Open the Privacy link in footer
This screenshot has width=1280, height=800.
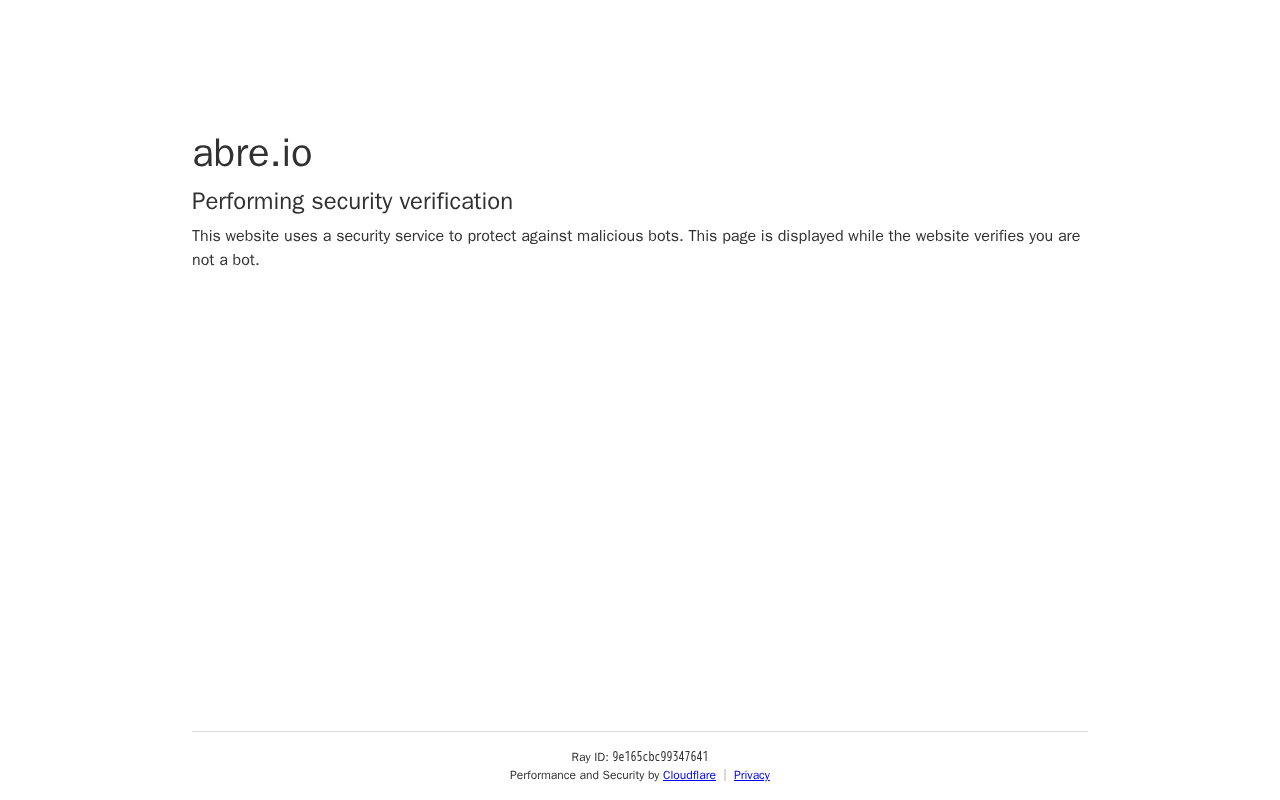(752, 775)
